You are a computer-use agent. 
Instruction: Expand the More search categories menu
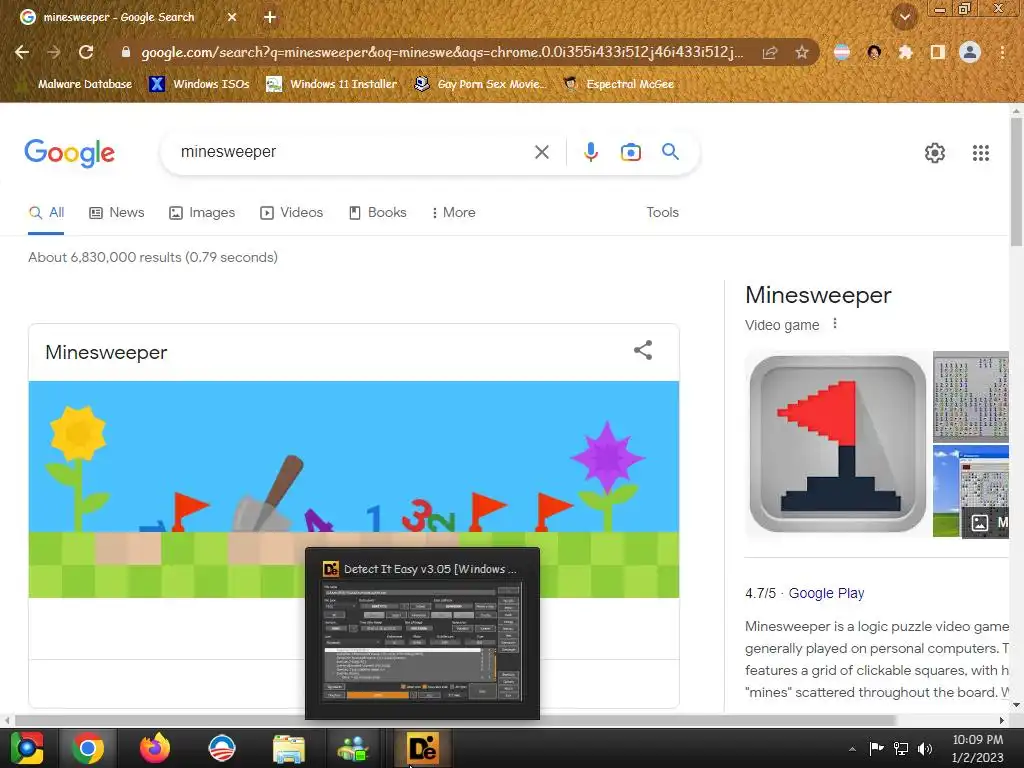pos(453,213)
